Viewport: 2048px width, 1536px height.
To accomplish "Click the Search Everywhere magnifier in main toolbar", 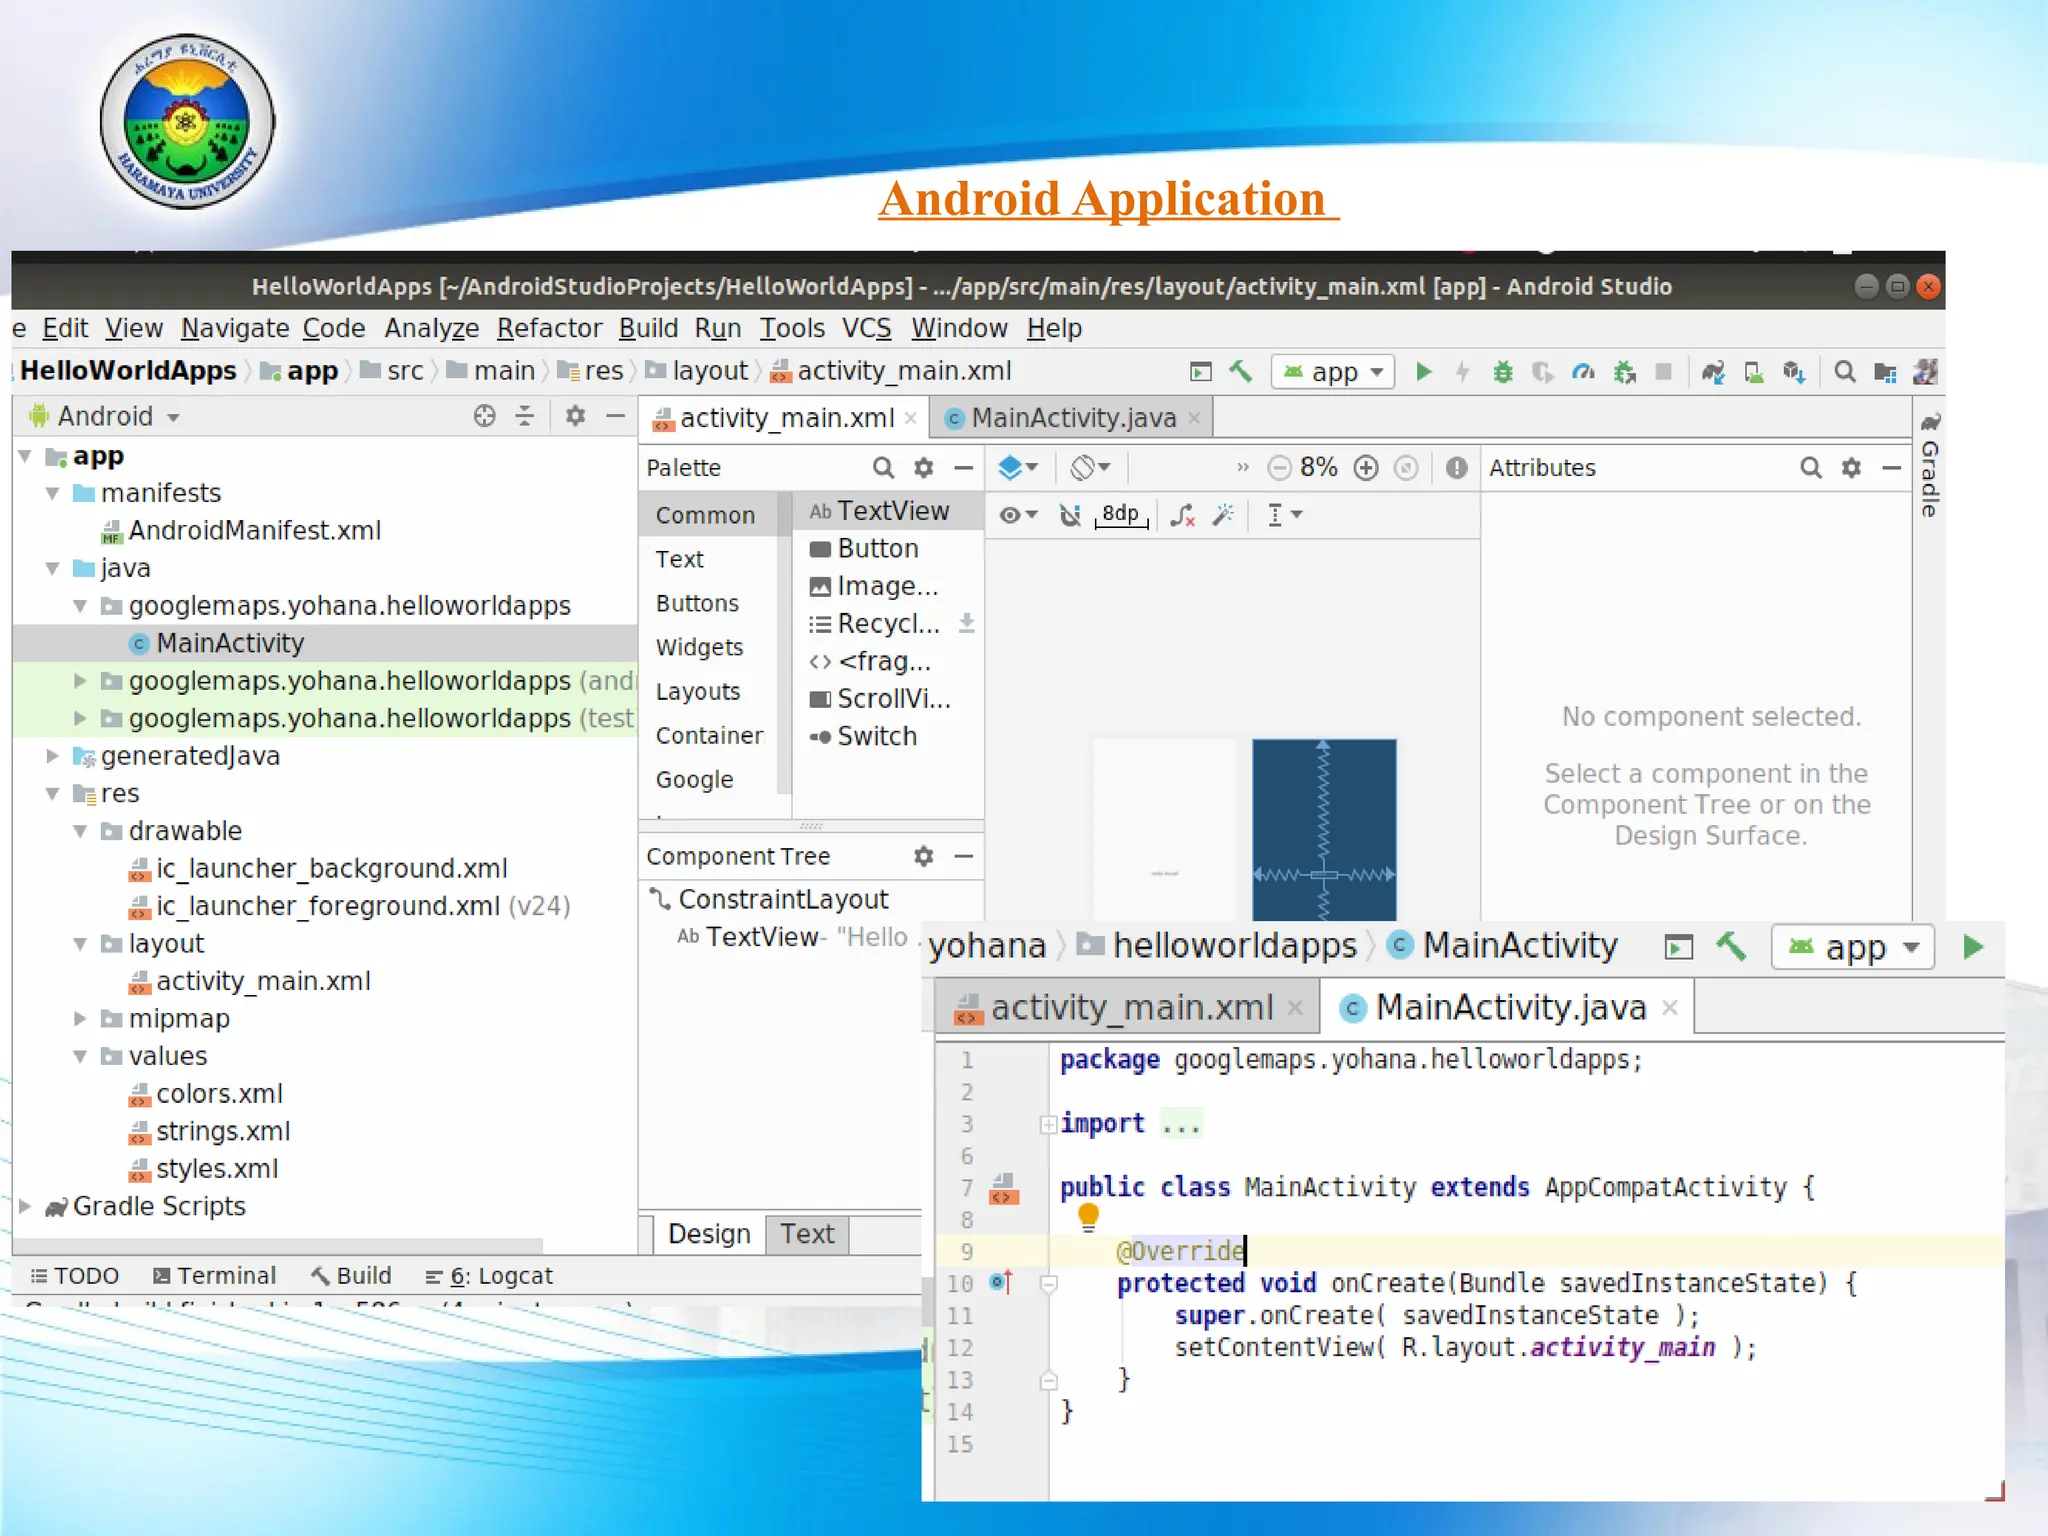I will [x=1844, y=372].
